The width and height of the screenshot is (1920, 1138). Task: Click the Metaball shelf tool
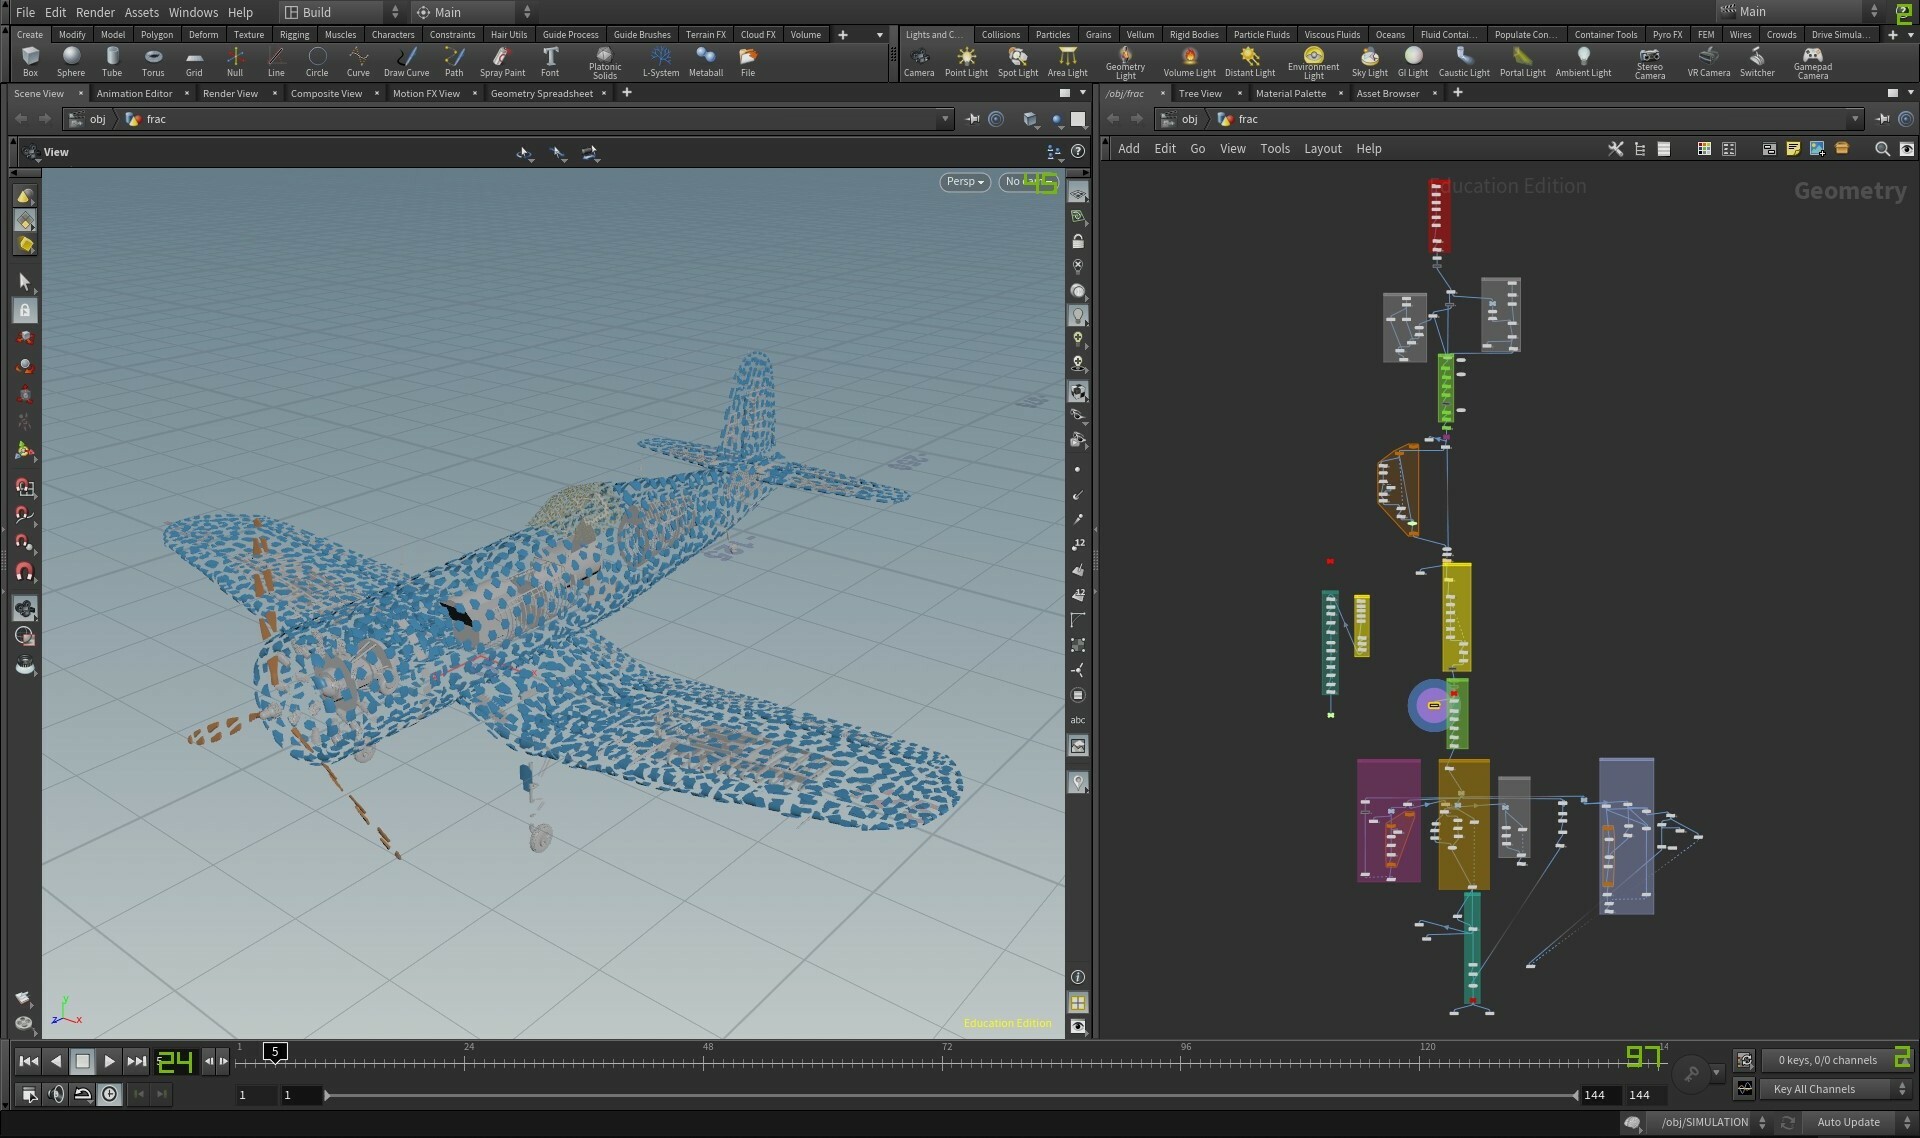(x=705, y=61)
